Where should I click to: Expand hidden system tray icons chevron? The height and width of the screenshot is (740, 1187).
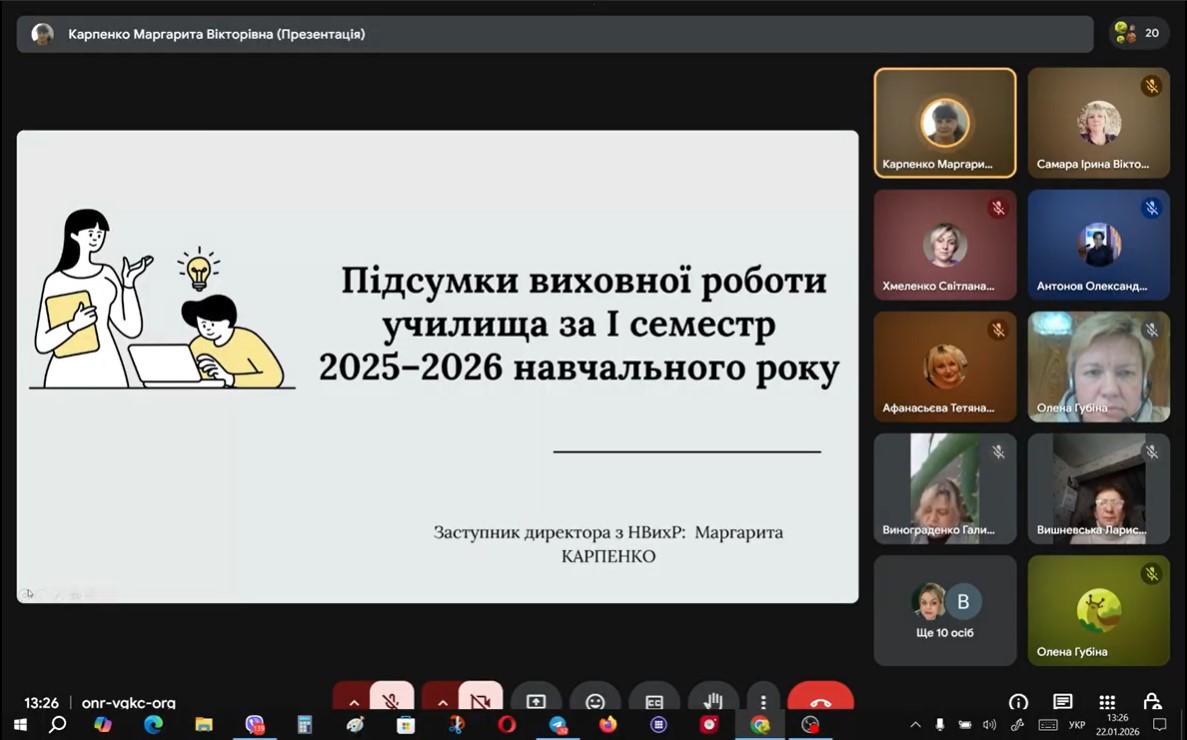(915, 725)
